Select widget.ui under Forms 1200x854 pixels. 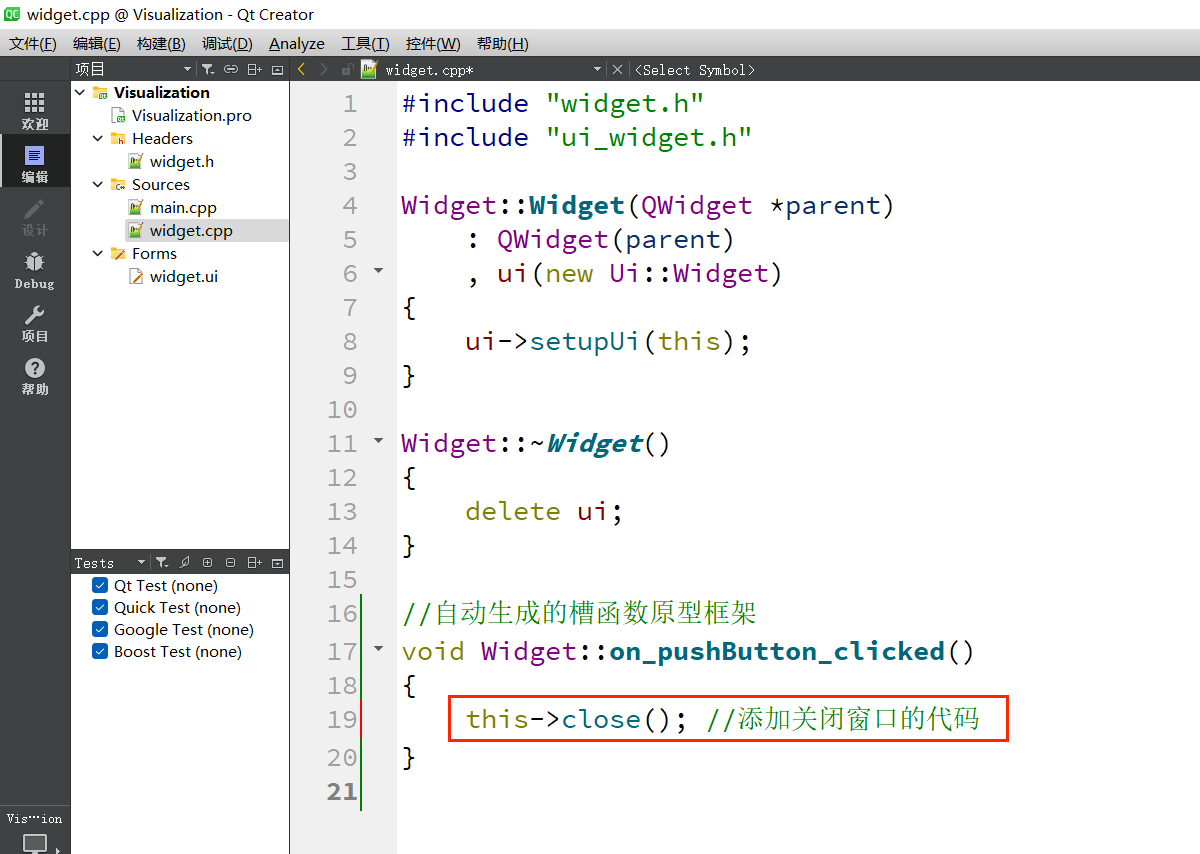(x=183, y=276)
